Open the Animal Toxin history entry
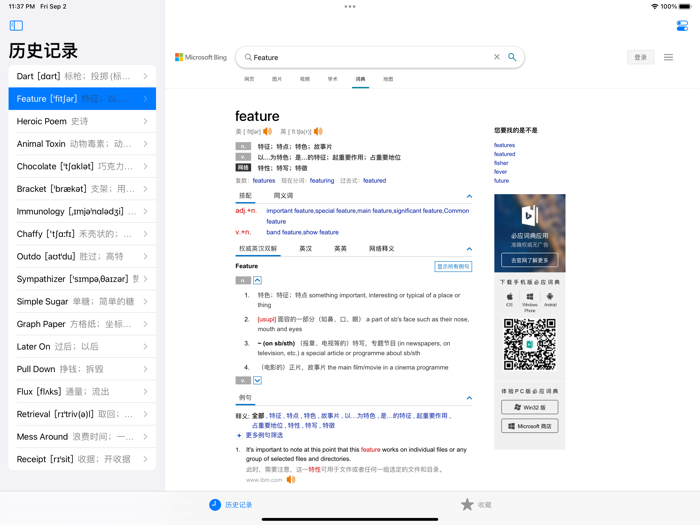This screenshot has width=700, height=525. click(82, 144)
